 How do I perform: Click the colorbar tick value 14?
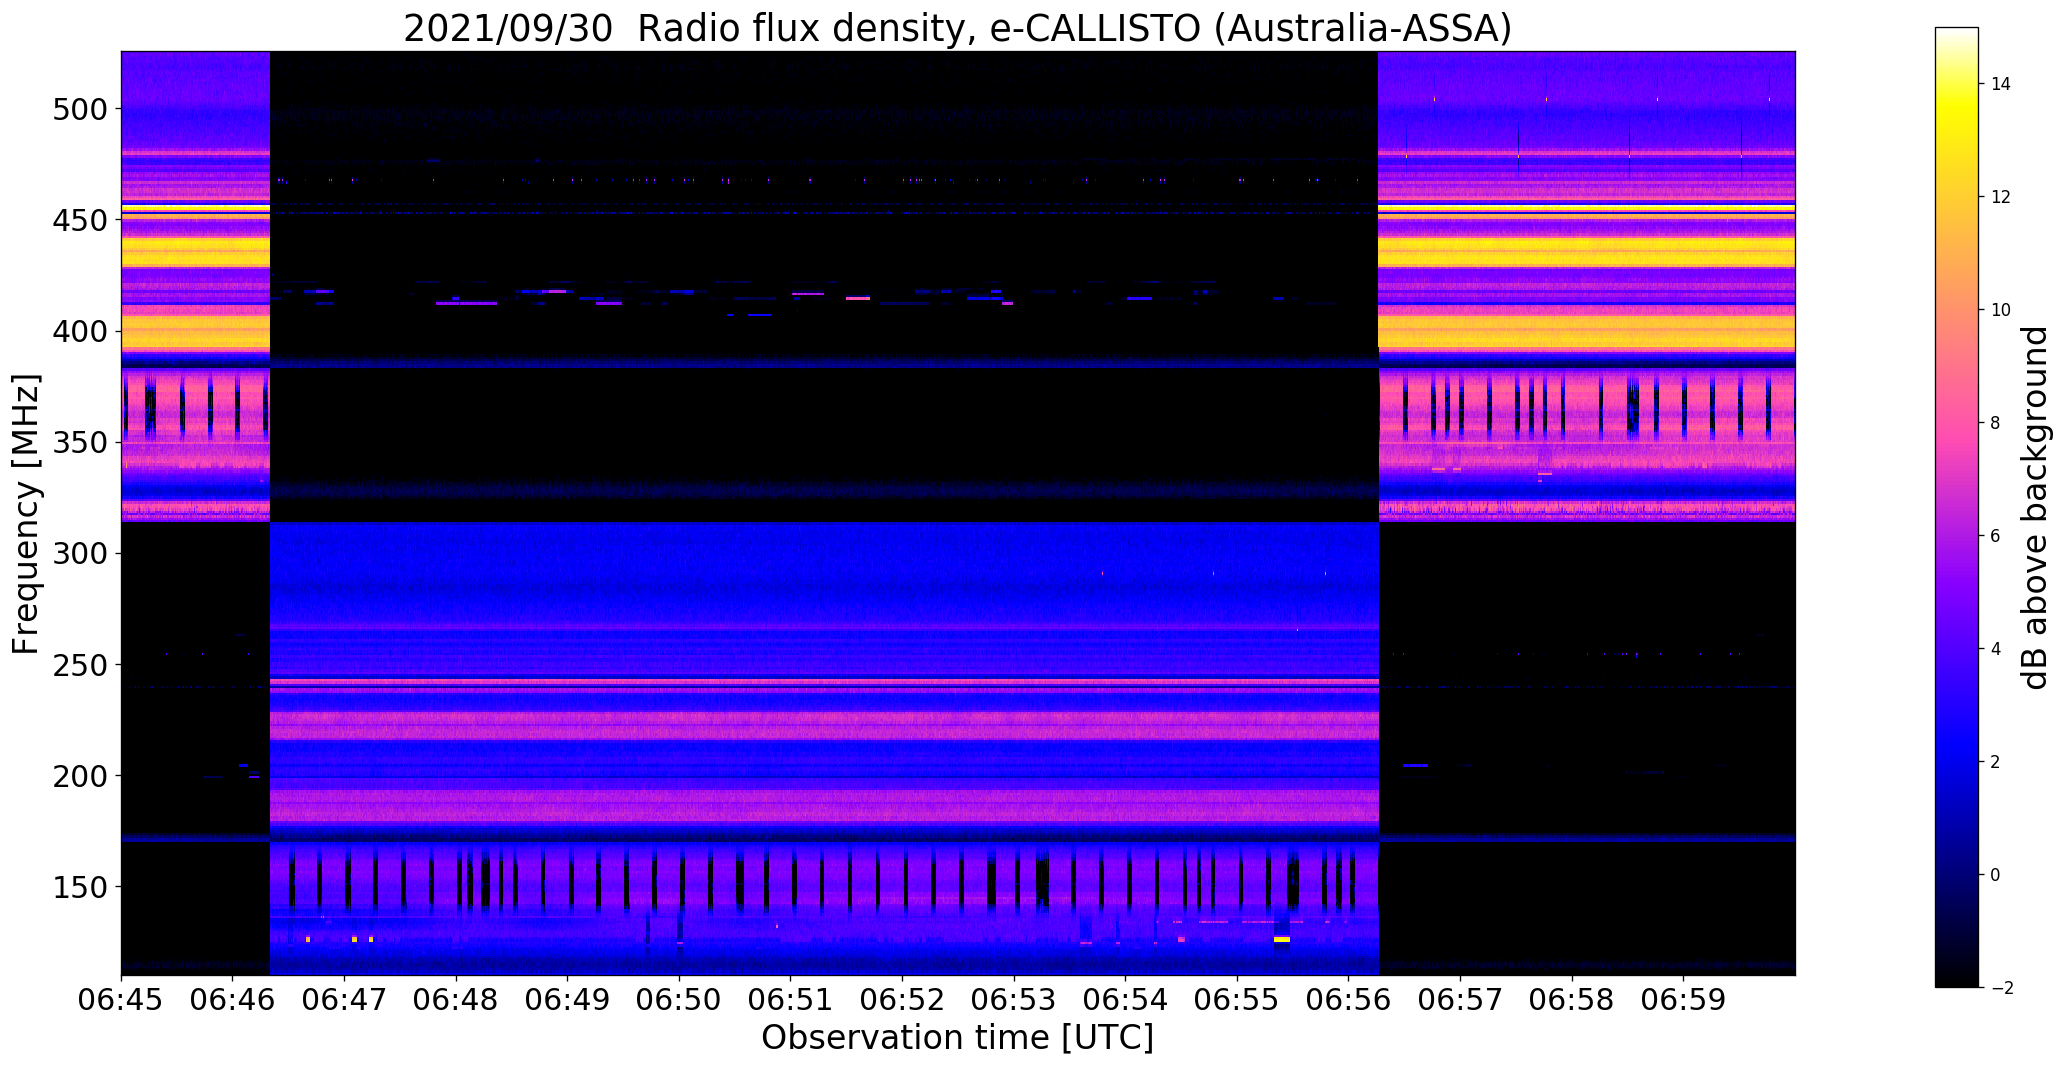2001,84
